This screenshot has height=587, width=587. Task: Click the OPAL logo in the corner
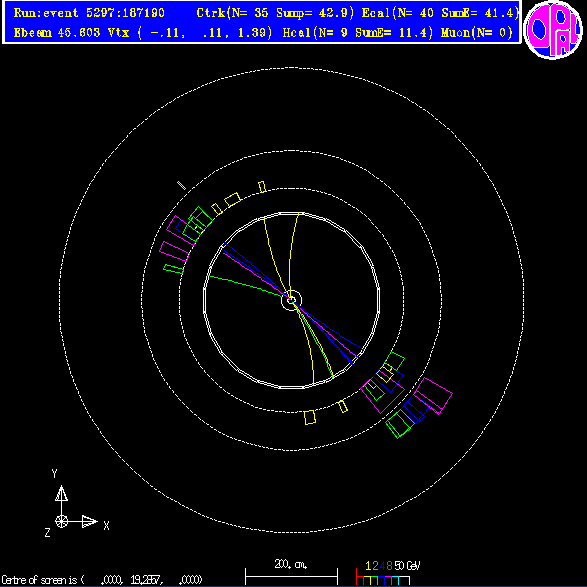coord(553,30)
